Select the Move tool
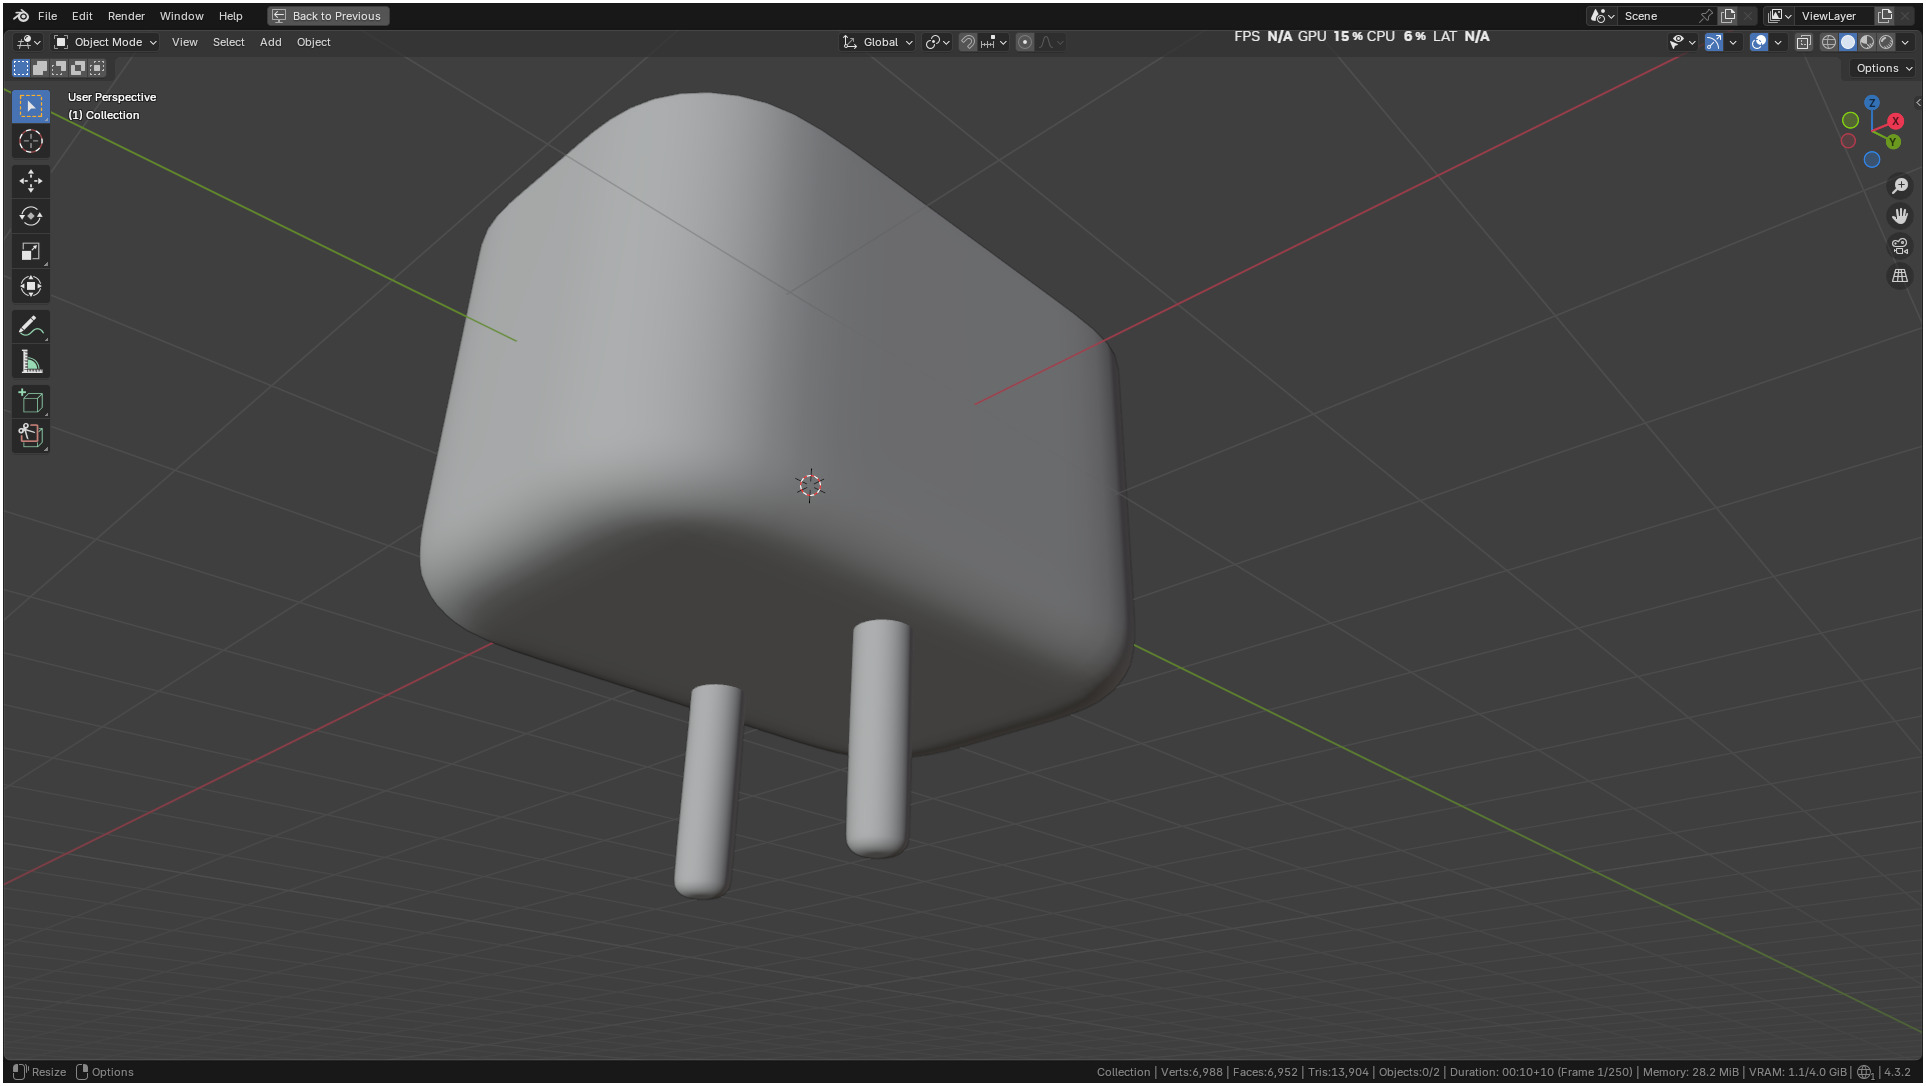Viewport: 1926px width, 1086px height. [x=31, y=181]
